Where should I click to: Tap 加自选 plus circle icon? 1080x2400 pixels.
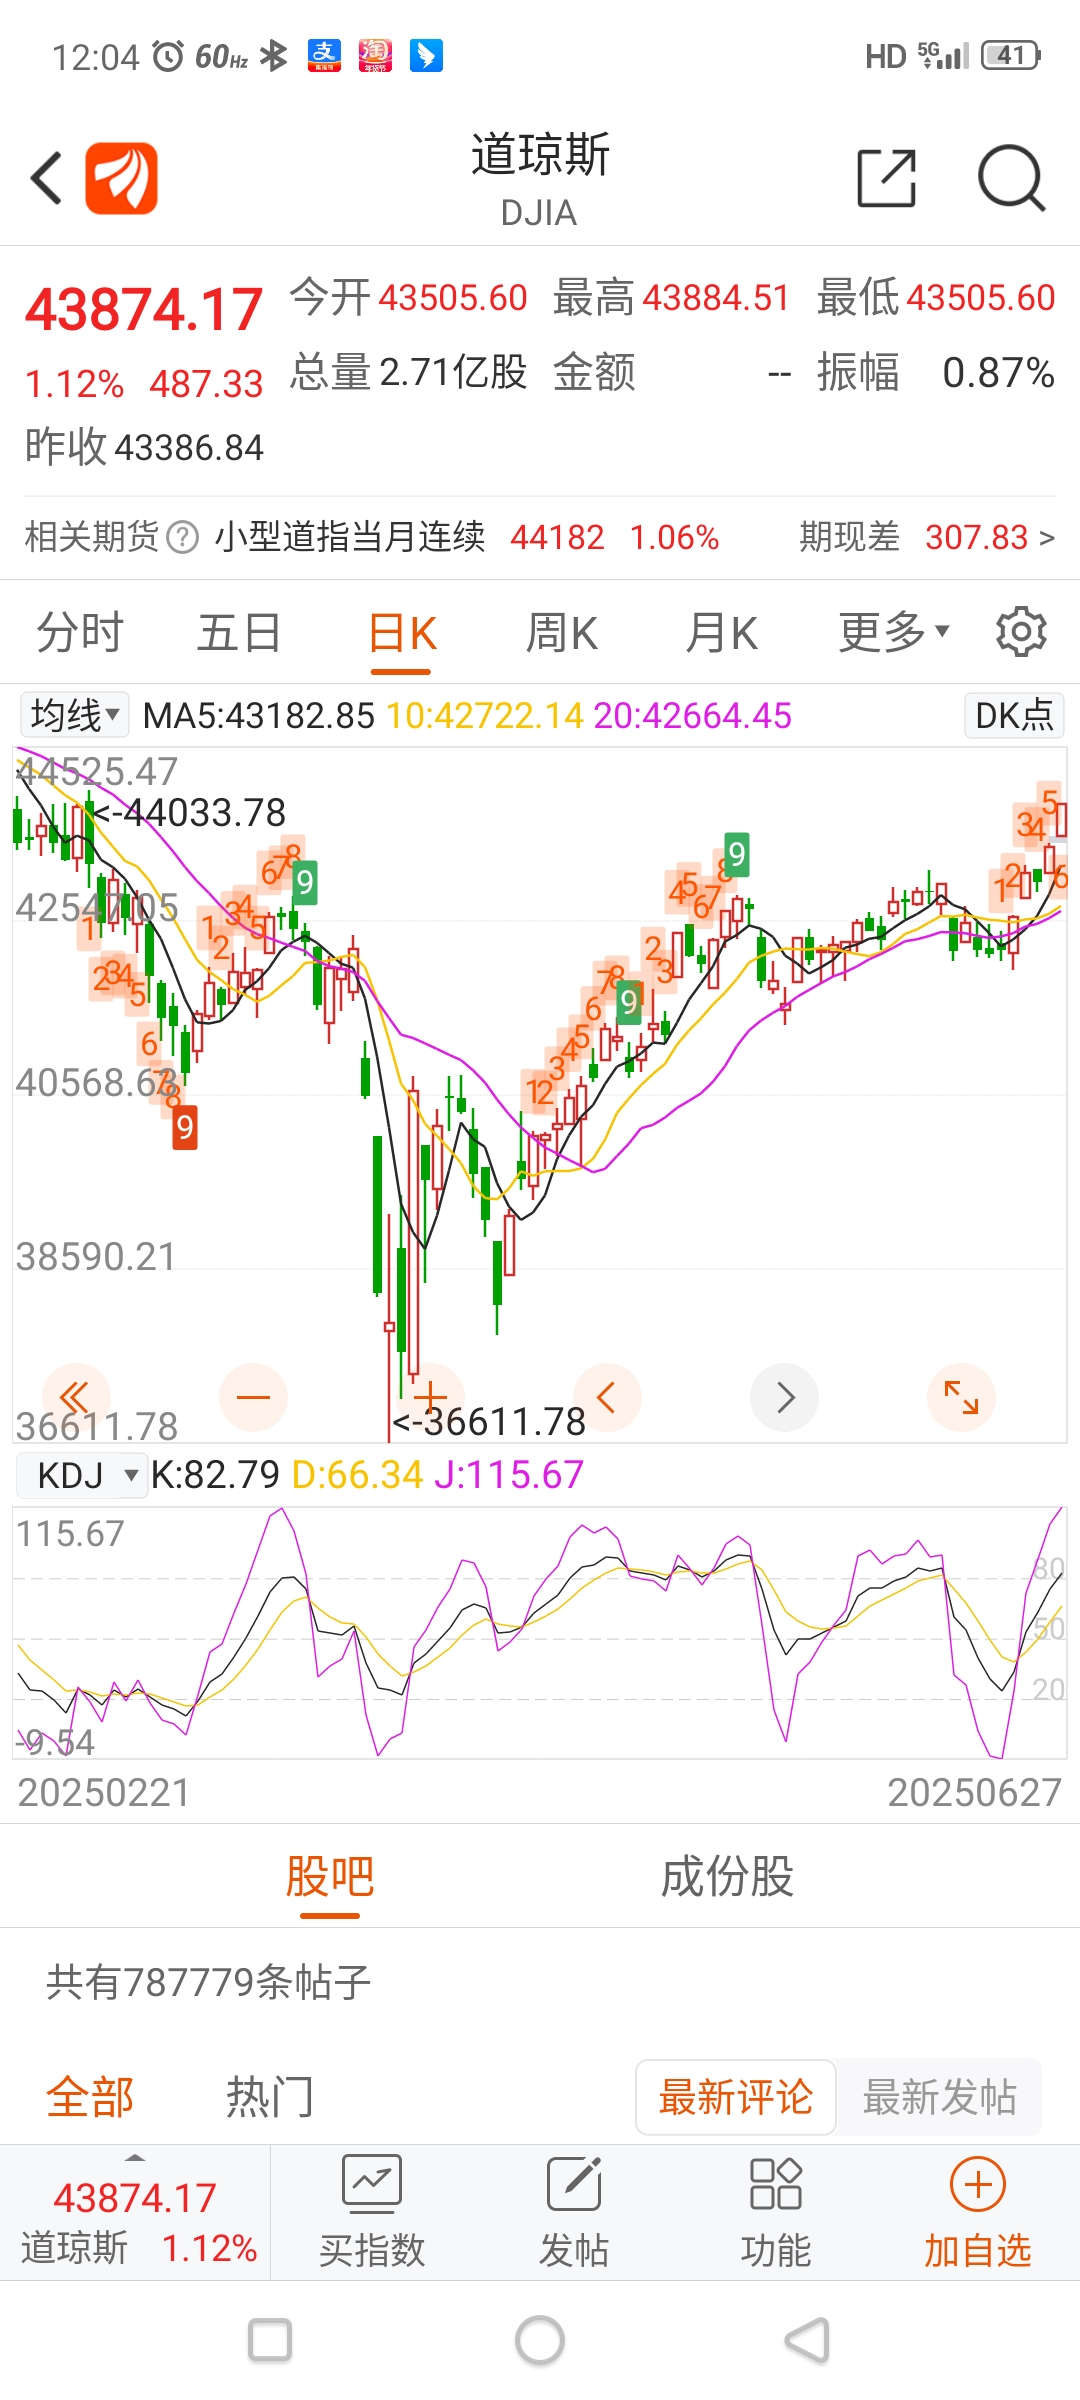[977, 2184]
